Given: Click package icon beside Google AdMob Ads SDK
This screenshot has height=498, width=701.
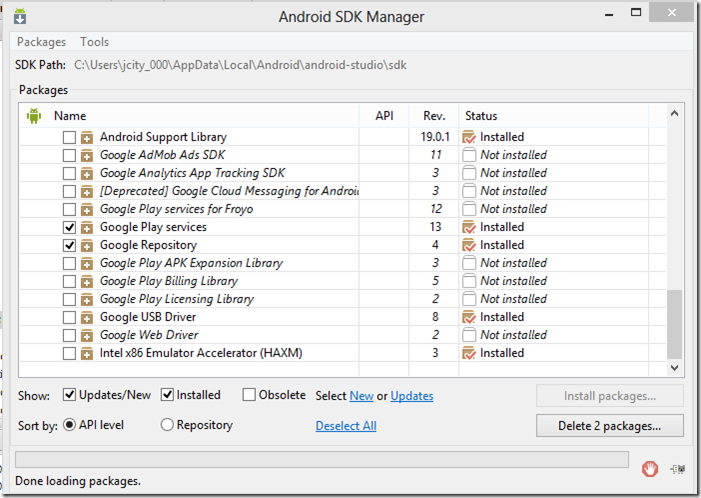Looking at the screenshot, I should (87, 155).
